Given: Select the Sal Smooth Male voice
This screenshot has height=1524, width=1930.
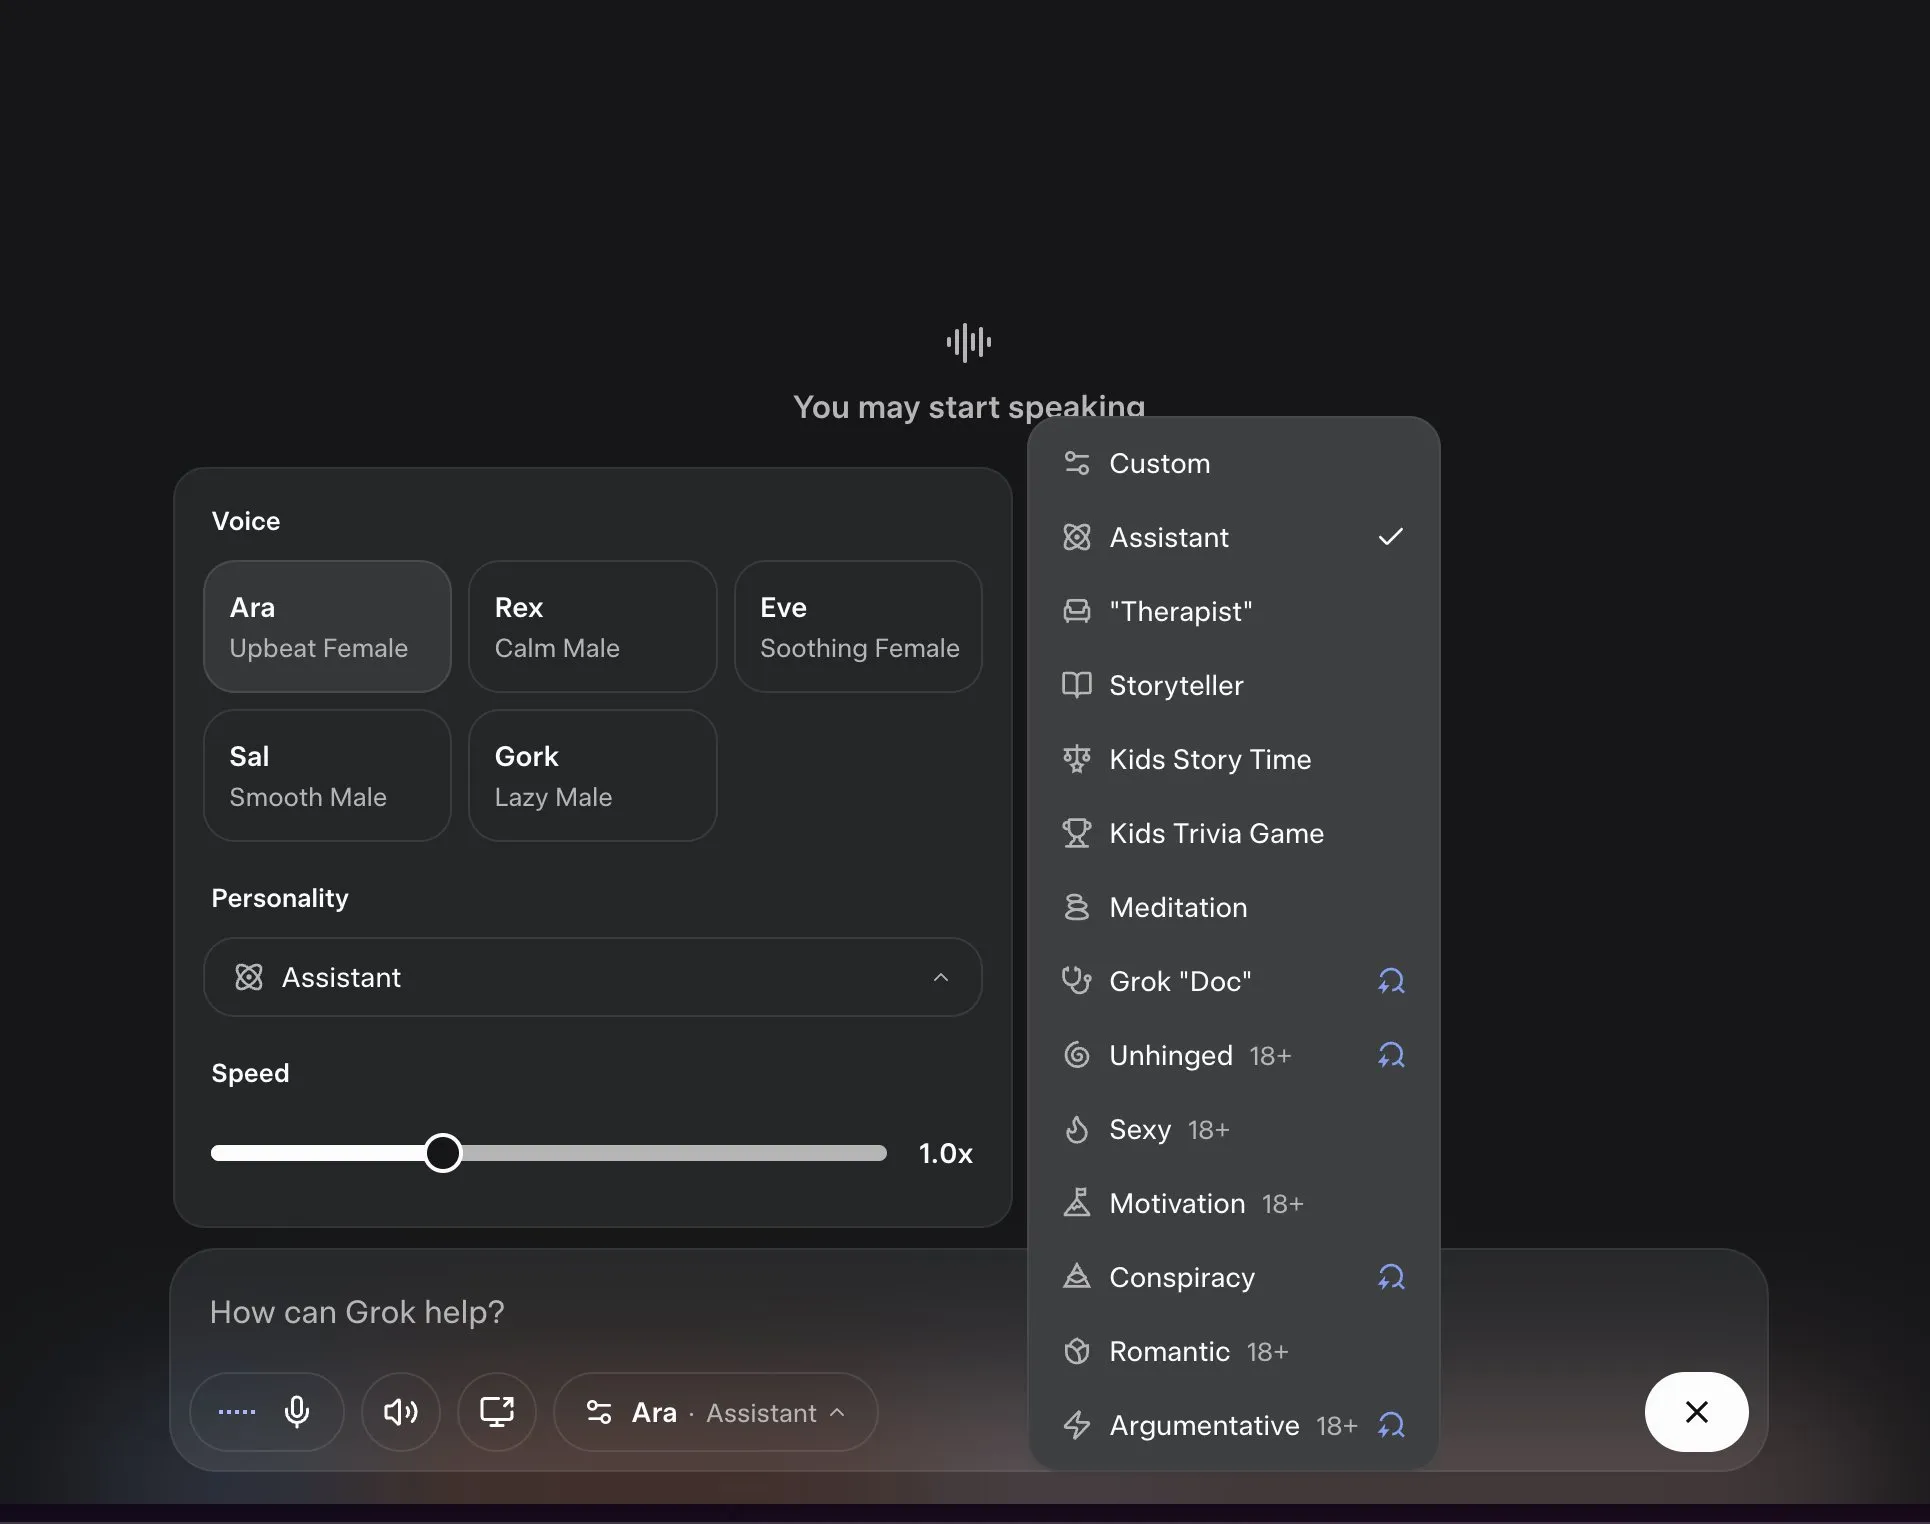Looking at the screenshot, I should click(327, 775).
